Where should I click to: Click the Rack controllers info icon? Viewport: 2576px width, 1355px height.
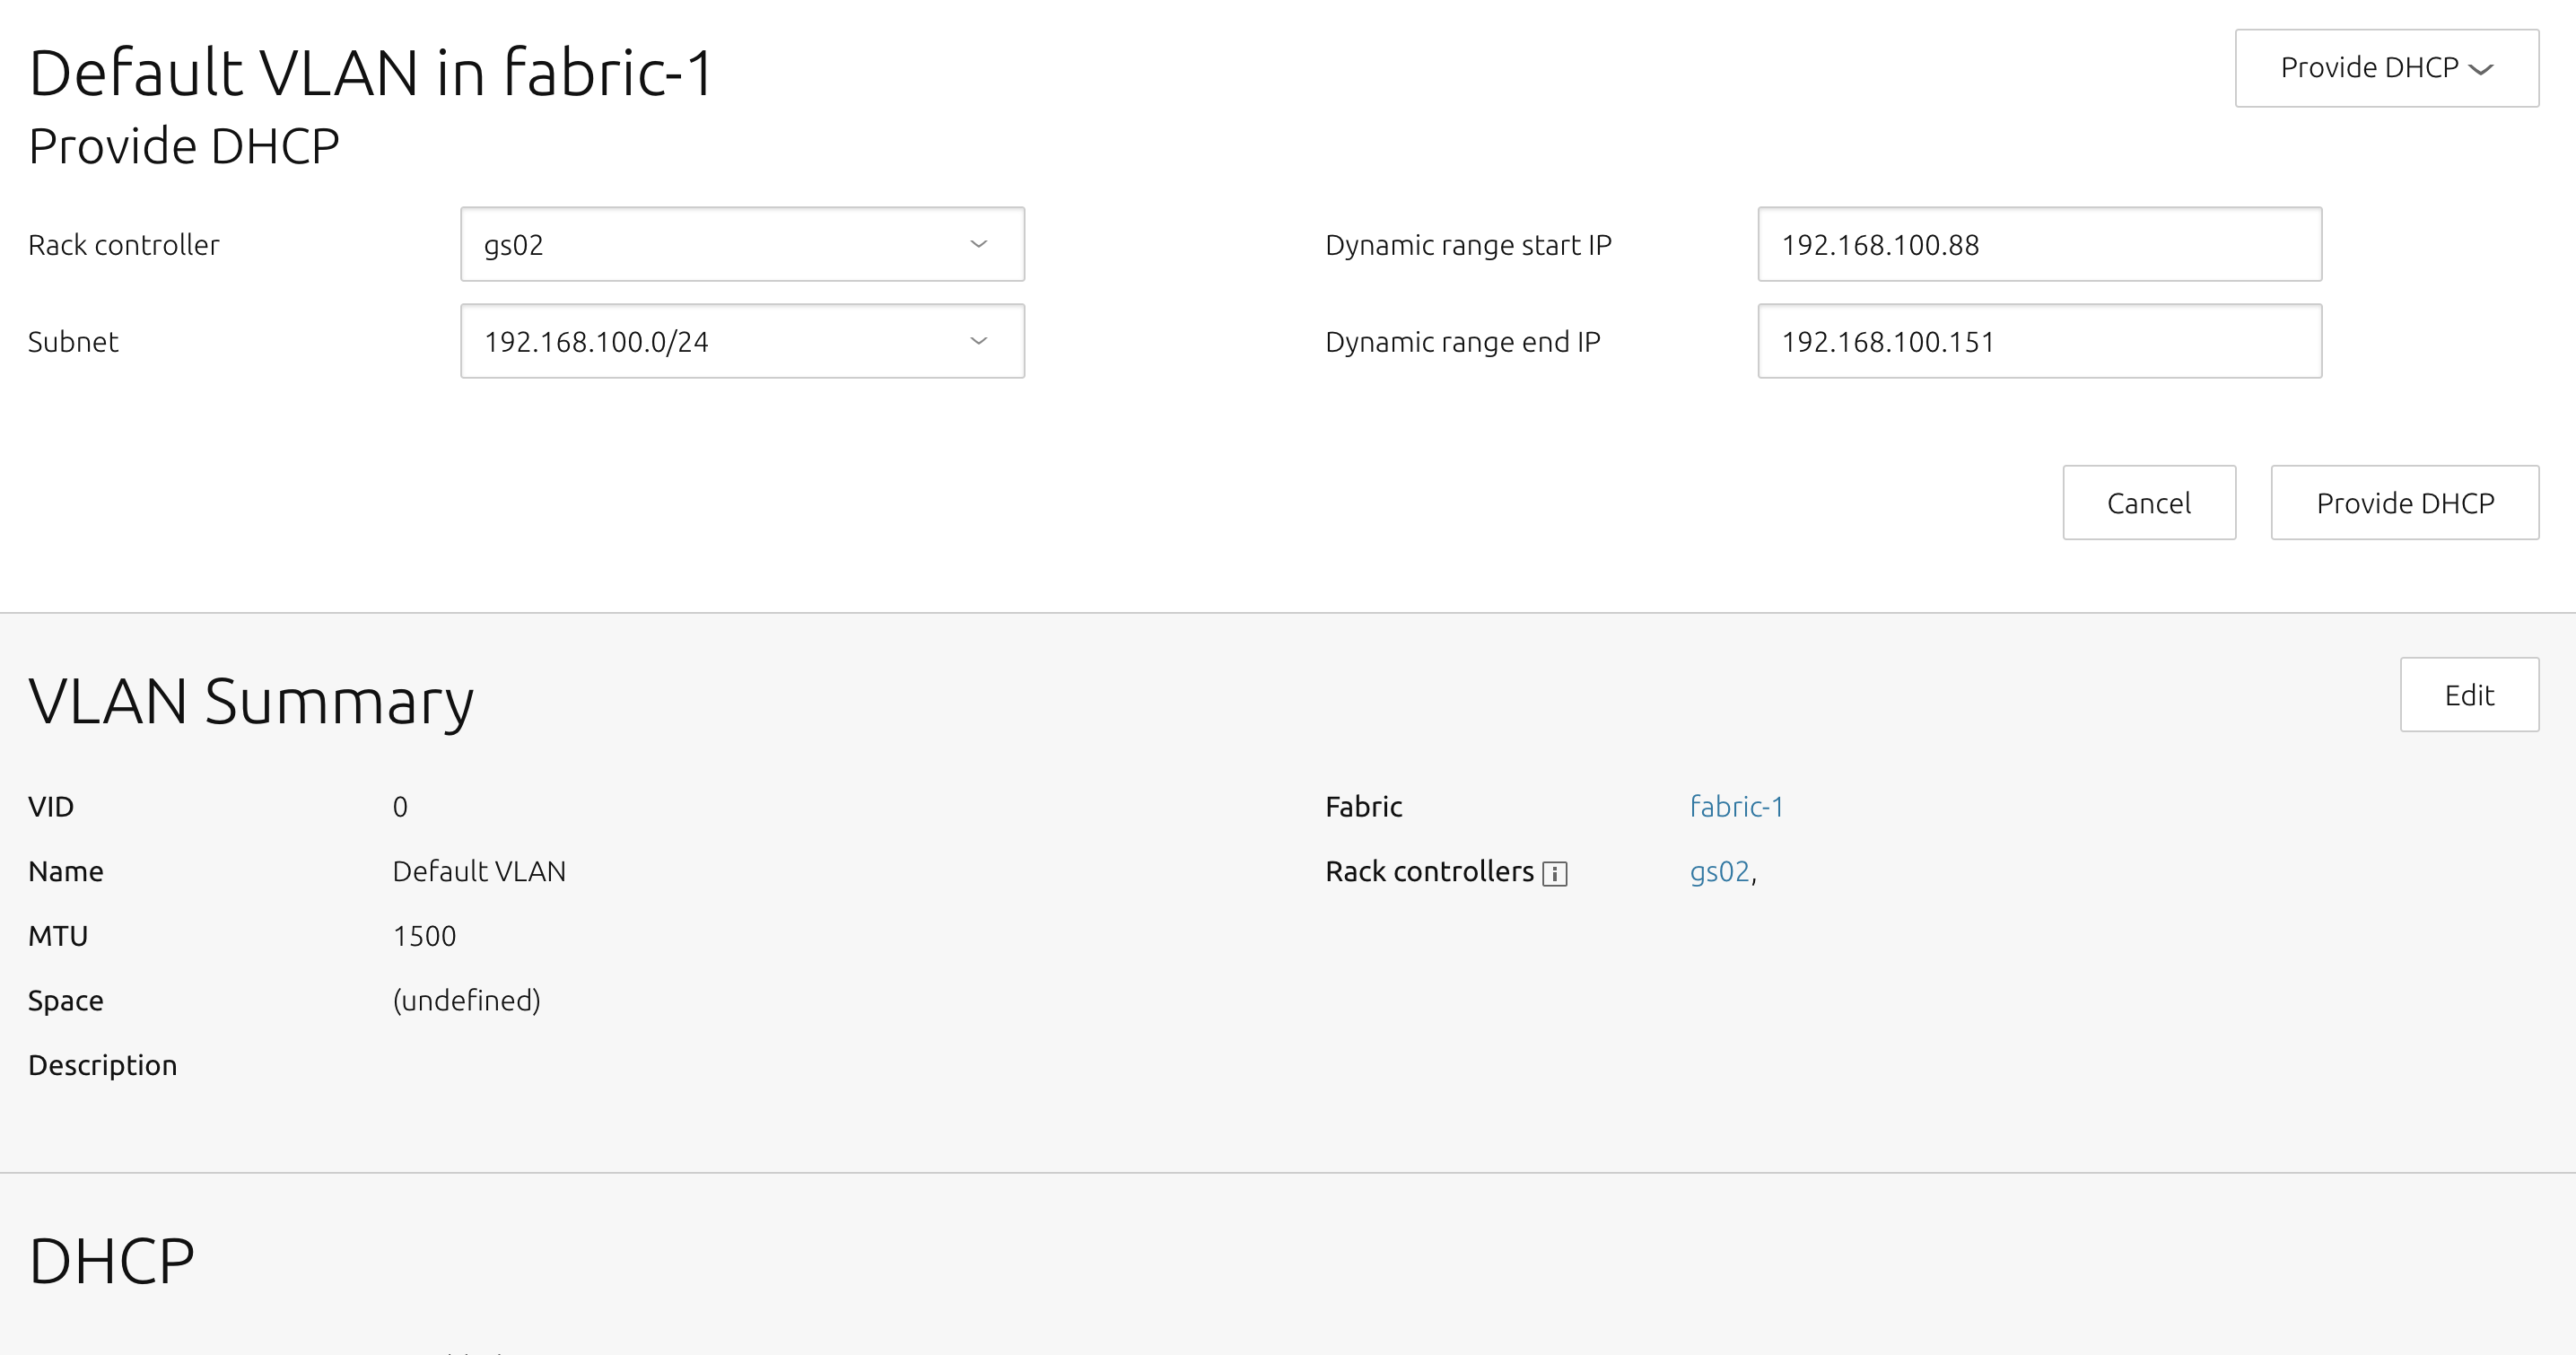coord(1554,873)
